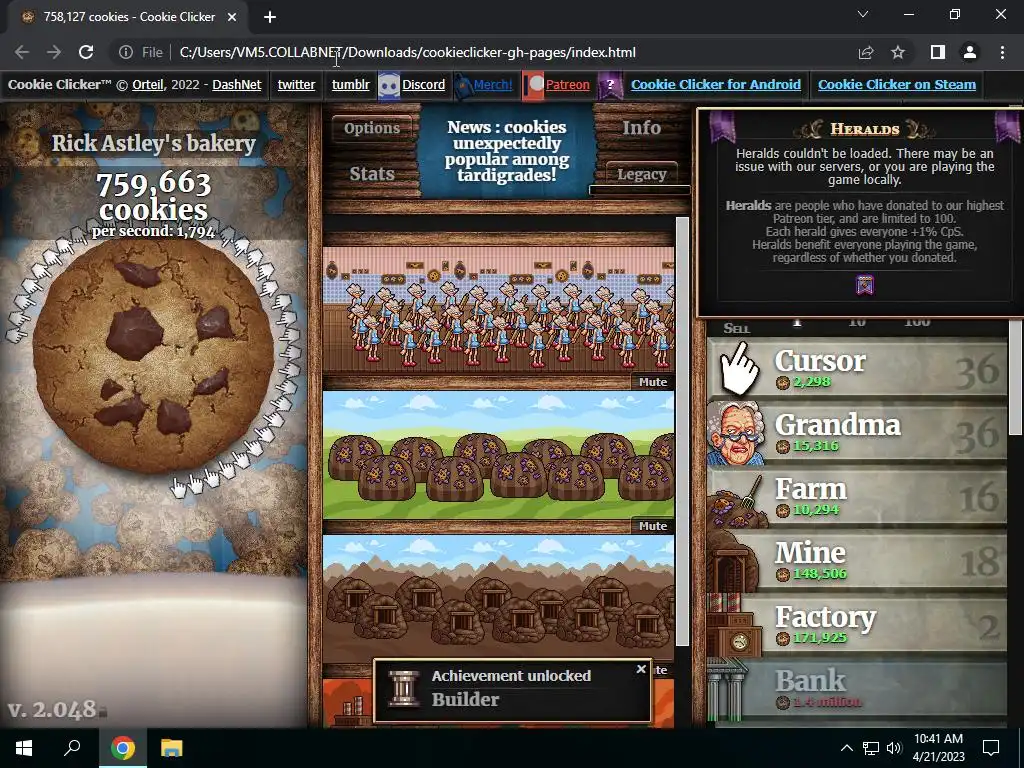Screen dimensions: 1024x768
Task: Open the Stats menu
Action: click(372, 174)
